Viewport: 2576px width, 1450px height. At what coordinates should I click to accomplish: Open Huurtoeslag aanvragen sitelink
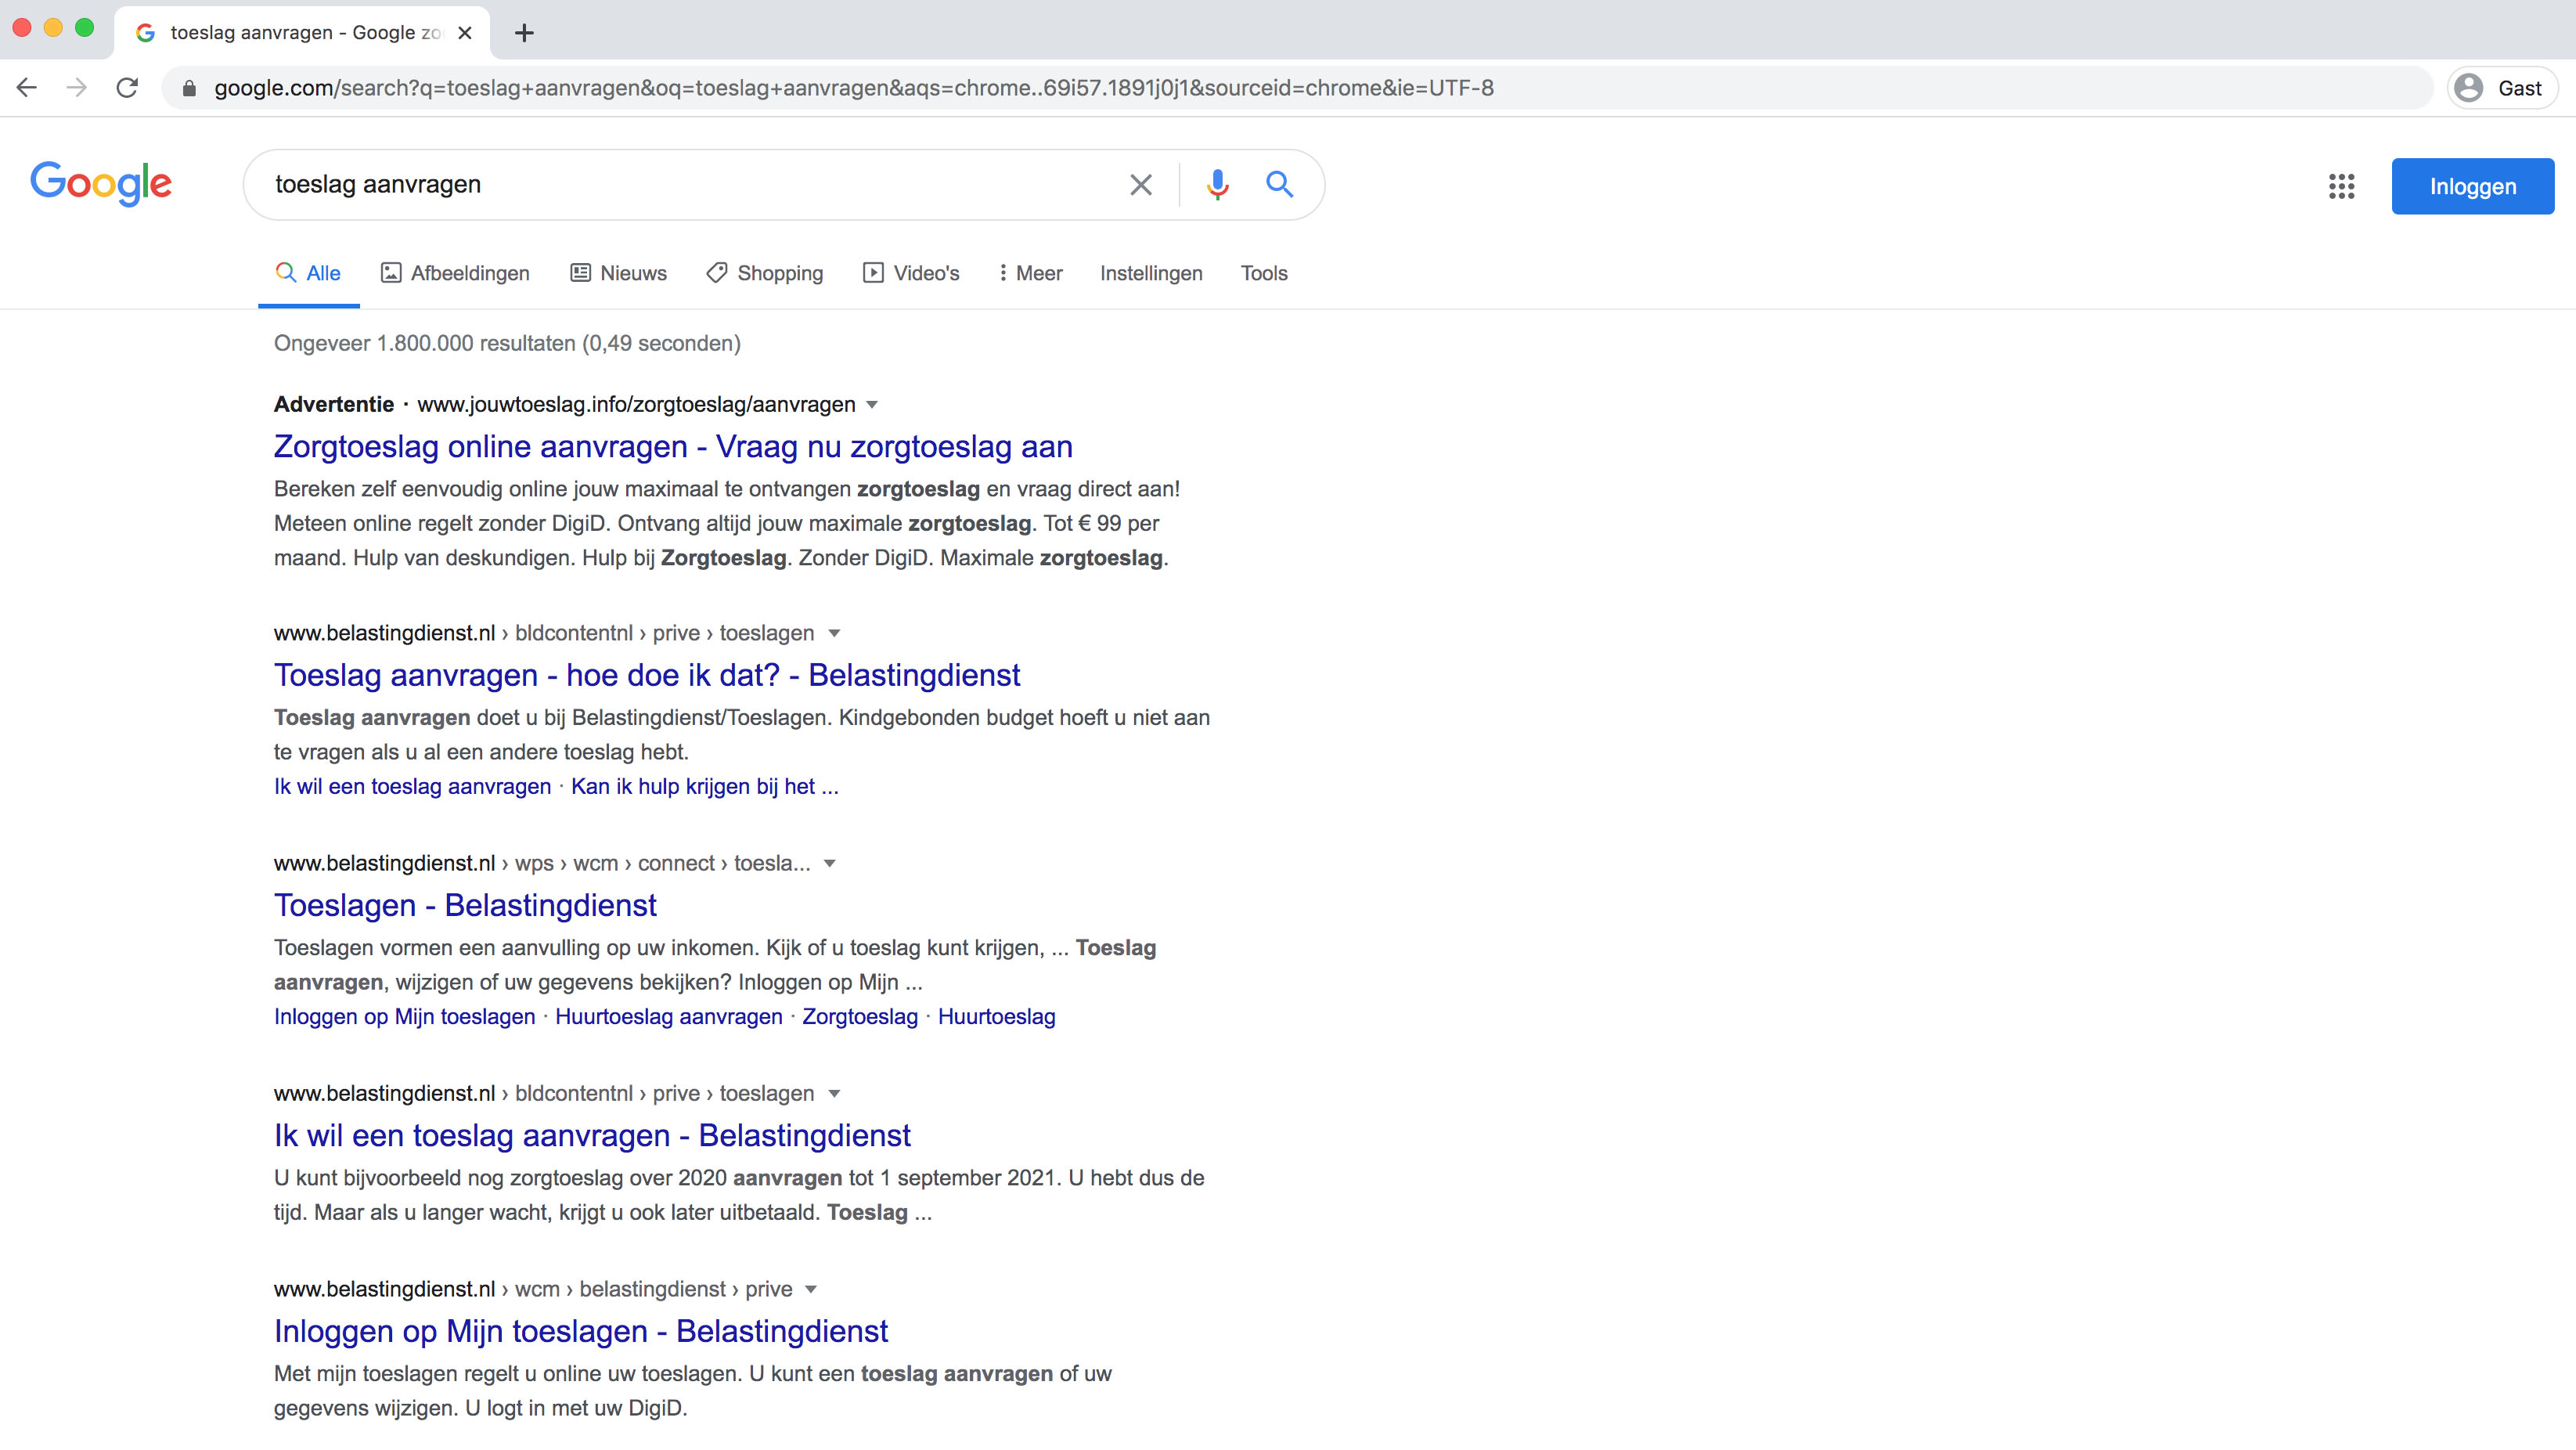click(x=668, y=1016)
